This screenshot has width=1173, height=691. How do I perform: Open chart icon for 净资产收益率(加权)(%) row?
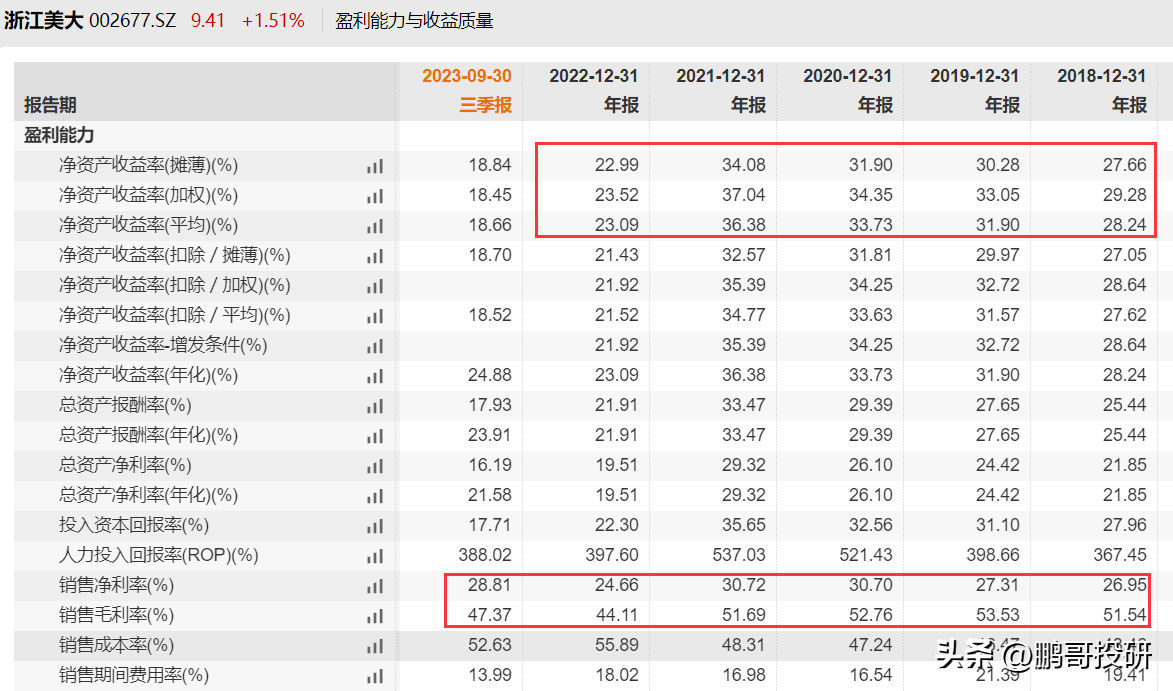[375, 196]
